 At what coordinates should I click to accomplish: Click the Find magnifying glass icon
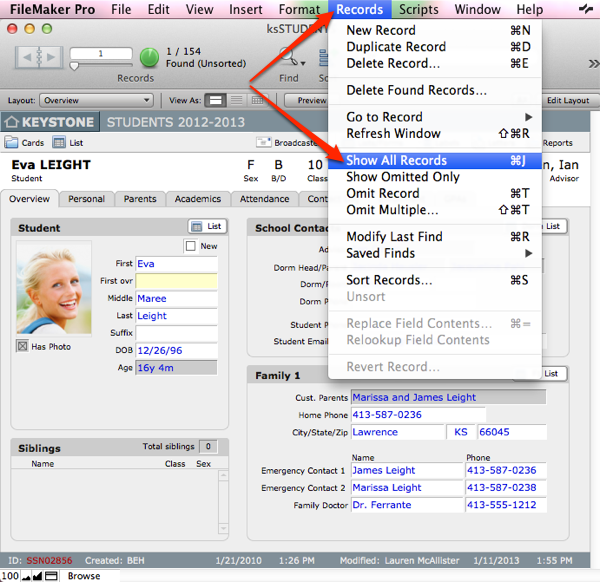(x=289, y=56)
